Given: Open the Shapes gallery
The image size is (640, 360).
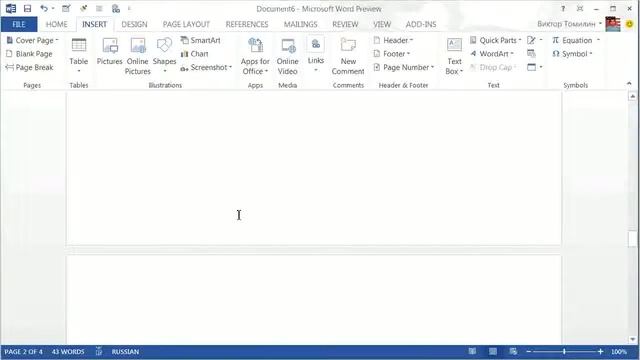Looking at the screenshot, I should coord(164,56).
